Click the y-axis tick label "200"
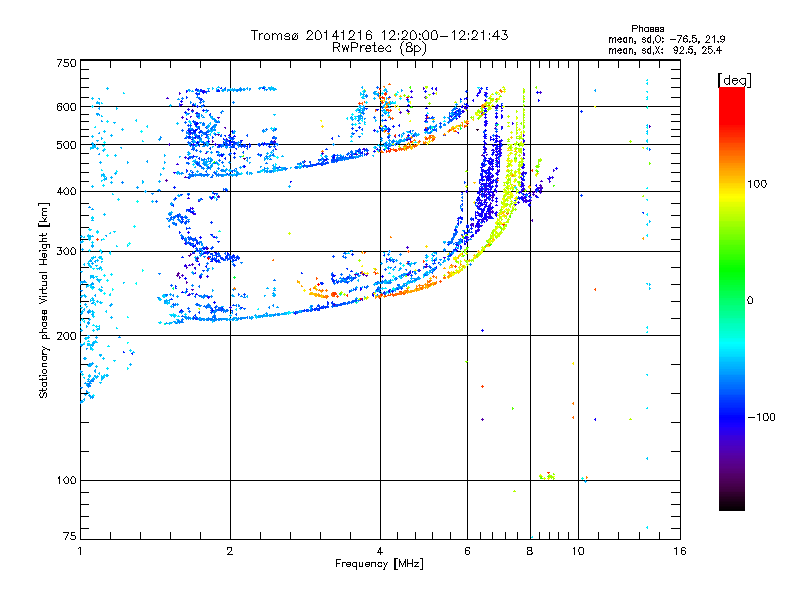The height and width of the screenshot is (600, 800). click(66, 336)
